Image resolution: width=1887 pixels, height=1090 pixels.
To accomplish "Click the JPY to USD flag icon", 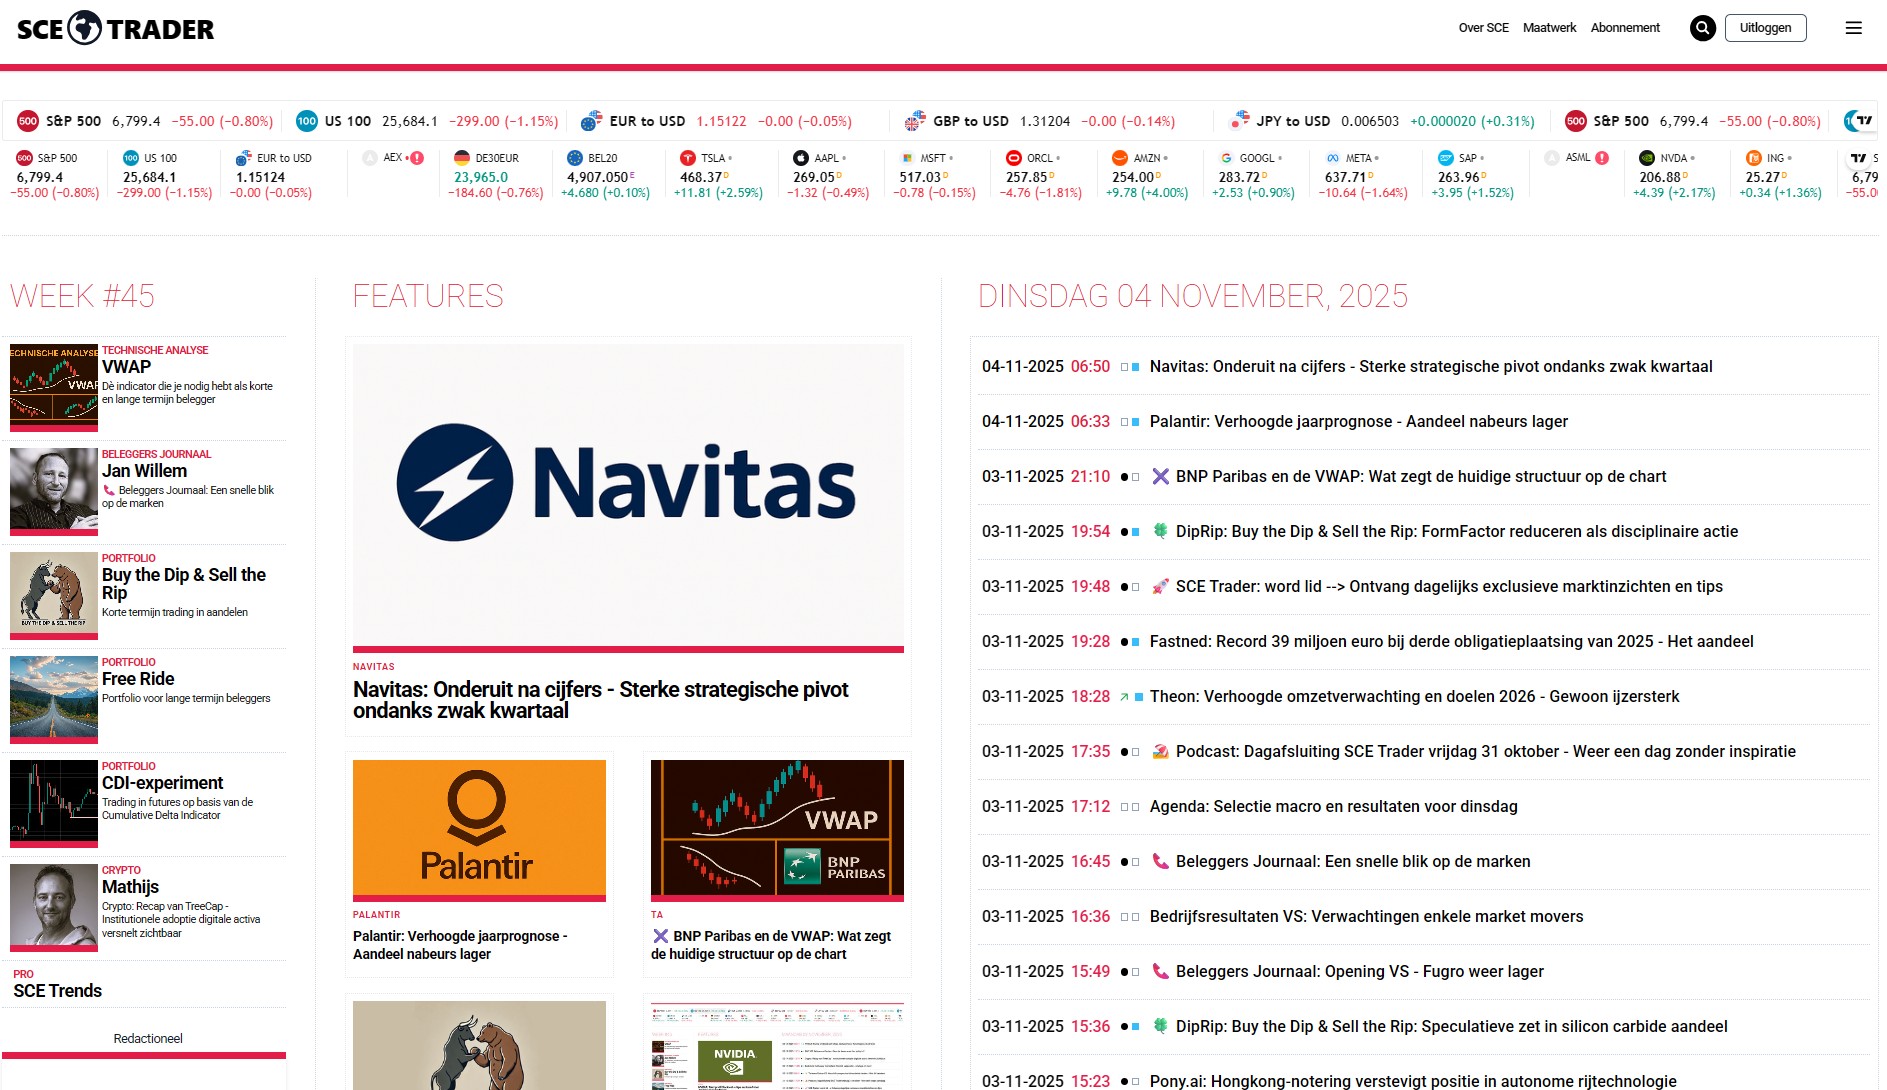I will coord(1240,120).
